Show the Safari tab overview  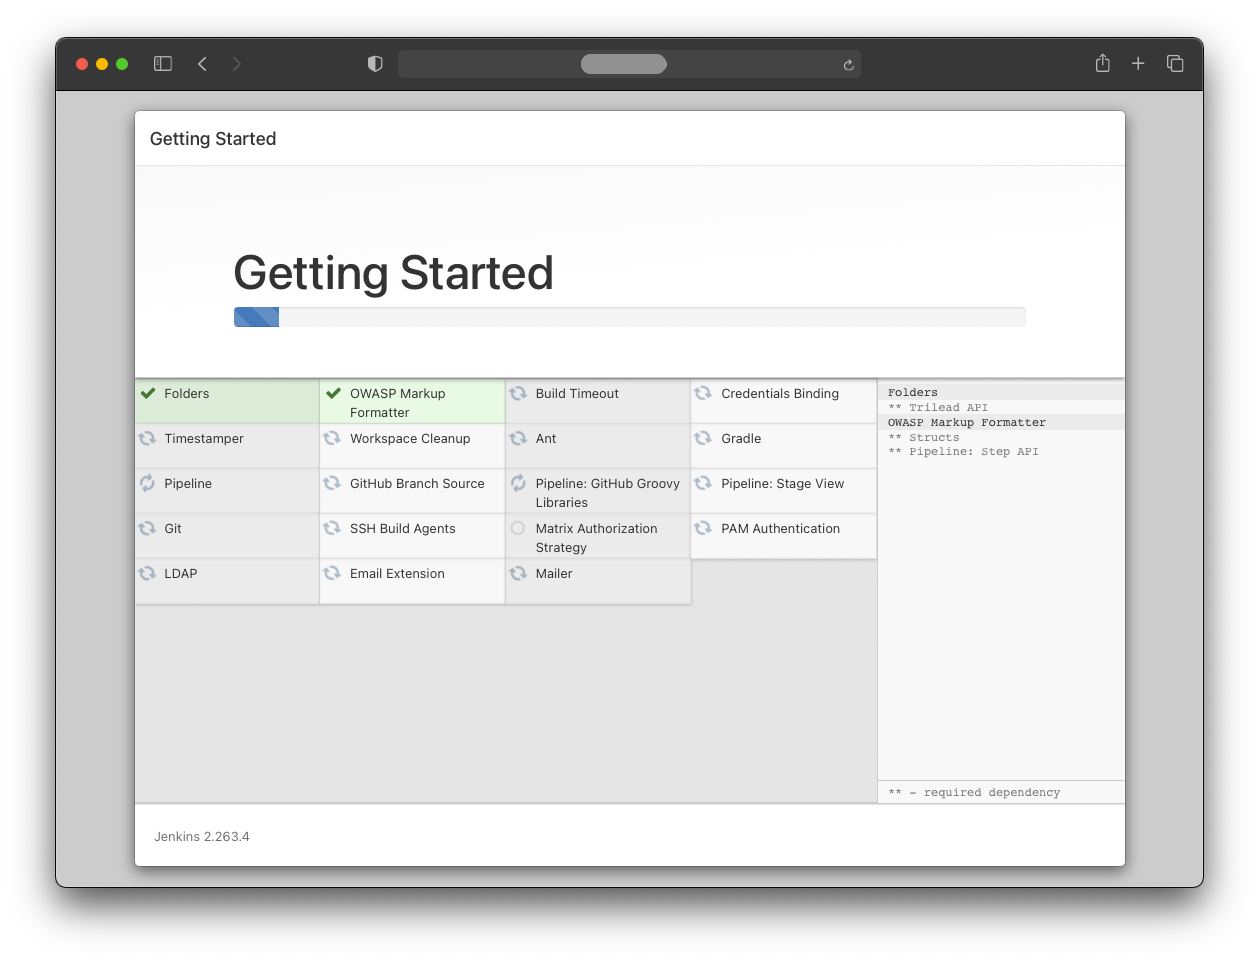[1175, 64]
